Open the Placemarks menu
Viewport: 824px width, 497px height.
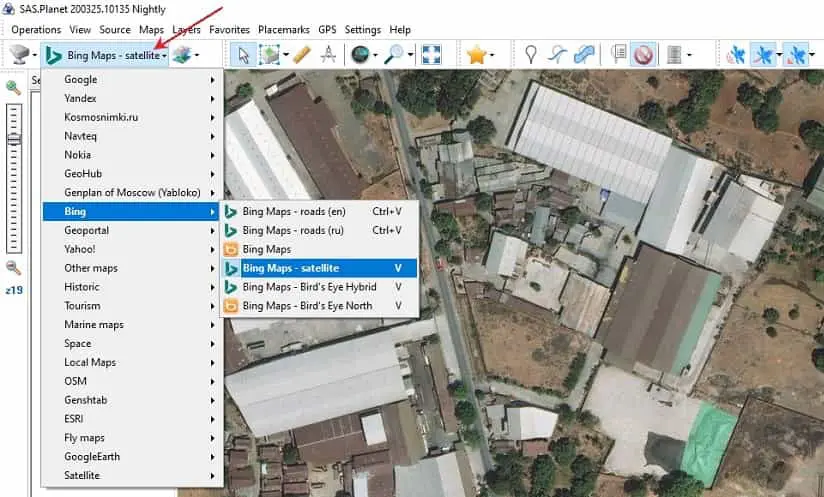(284, 30)
